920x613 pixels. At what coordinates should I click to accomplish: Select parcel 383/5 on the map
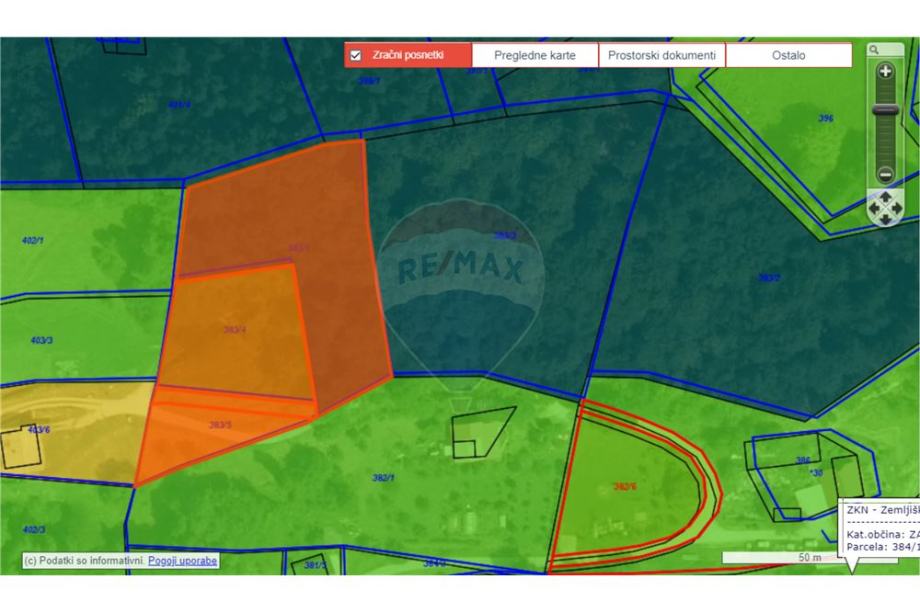point(220,425)
